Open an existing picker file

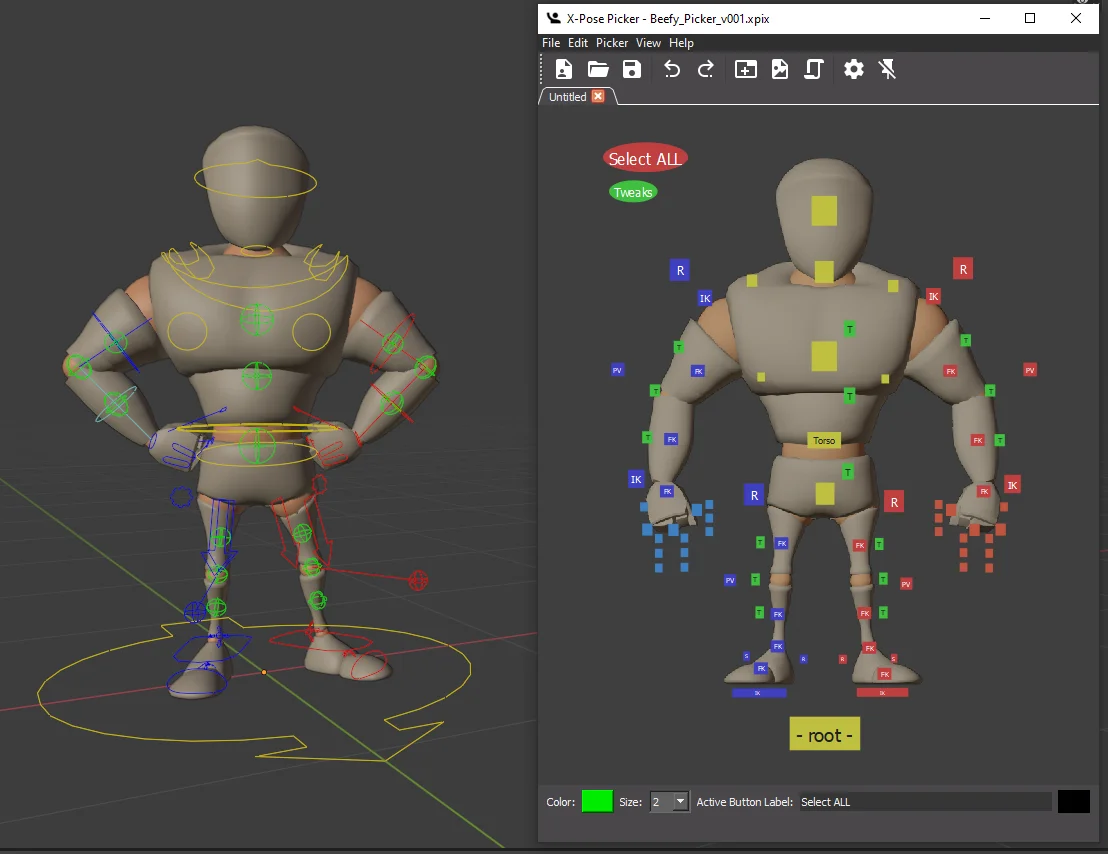[597, 69]
